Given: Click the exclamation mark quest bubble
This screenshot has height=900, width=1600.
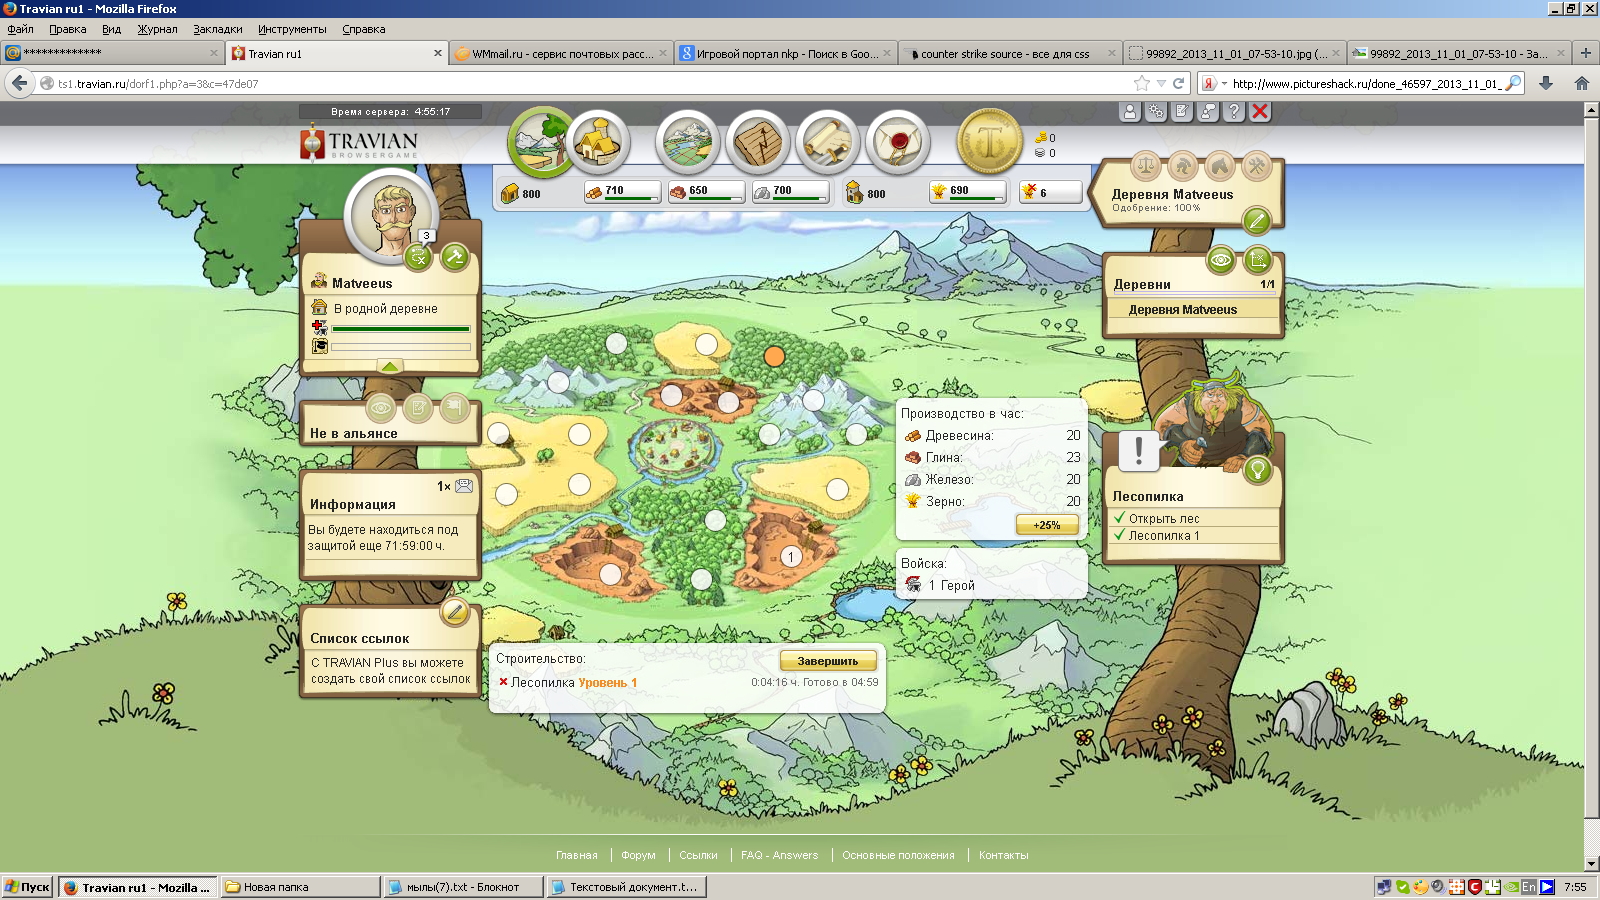Looking at the screenshot, I should [1138, 452].
